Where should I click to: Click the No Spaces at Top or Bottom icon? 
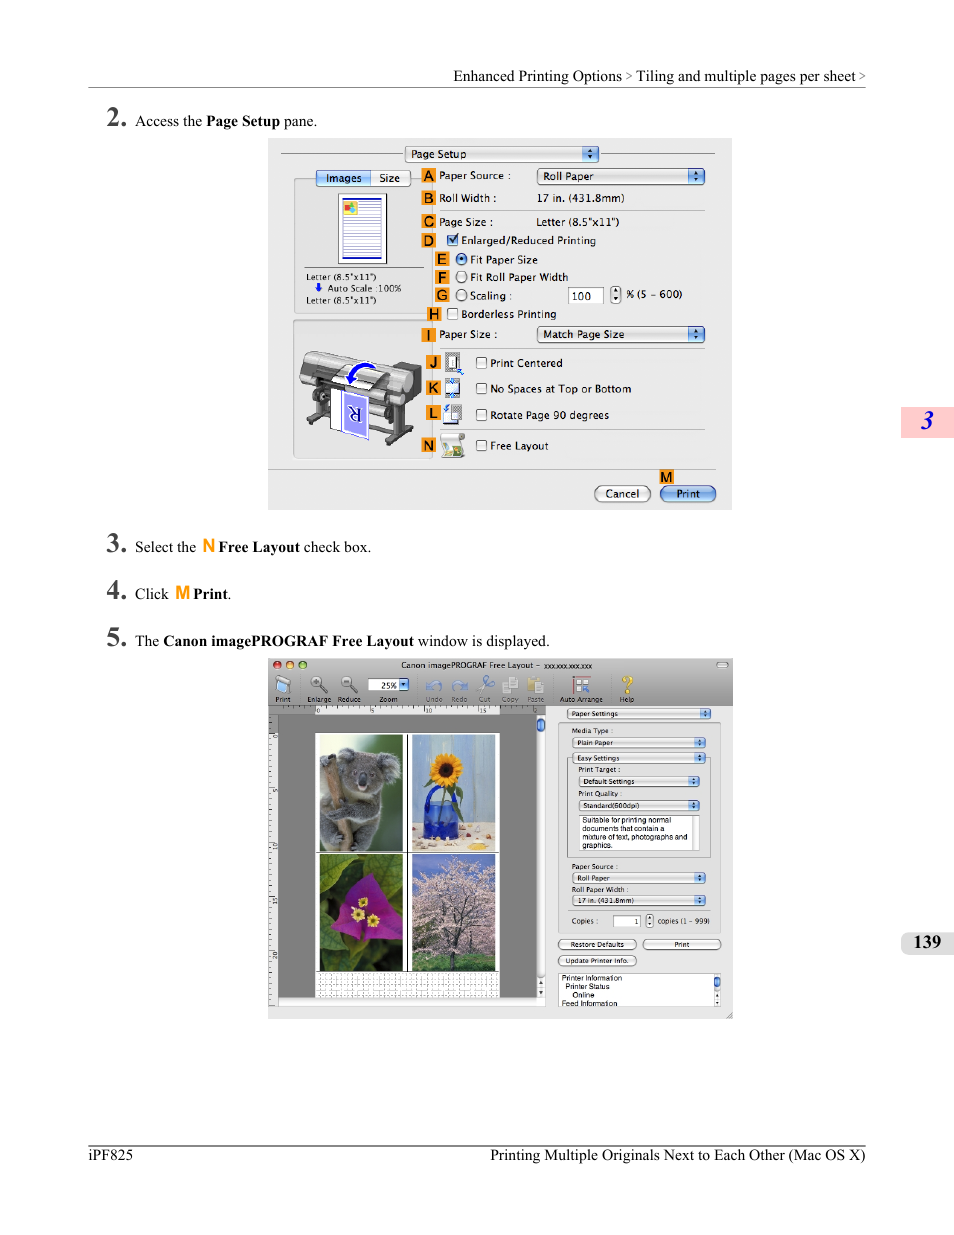[x=453, y=389]
